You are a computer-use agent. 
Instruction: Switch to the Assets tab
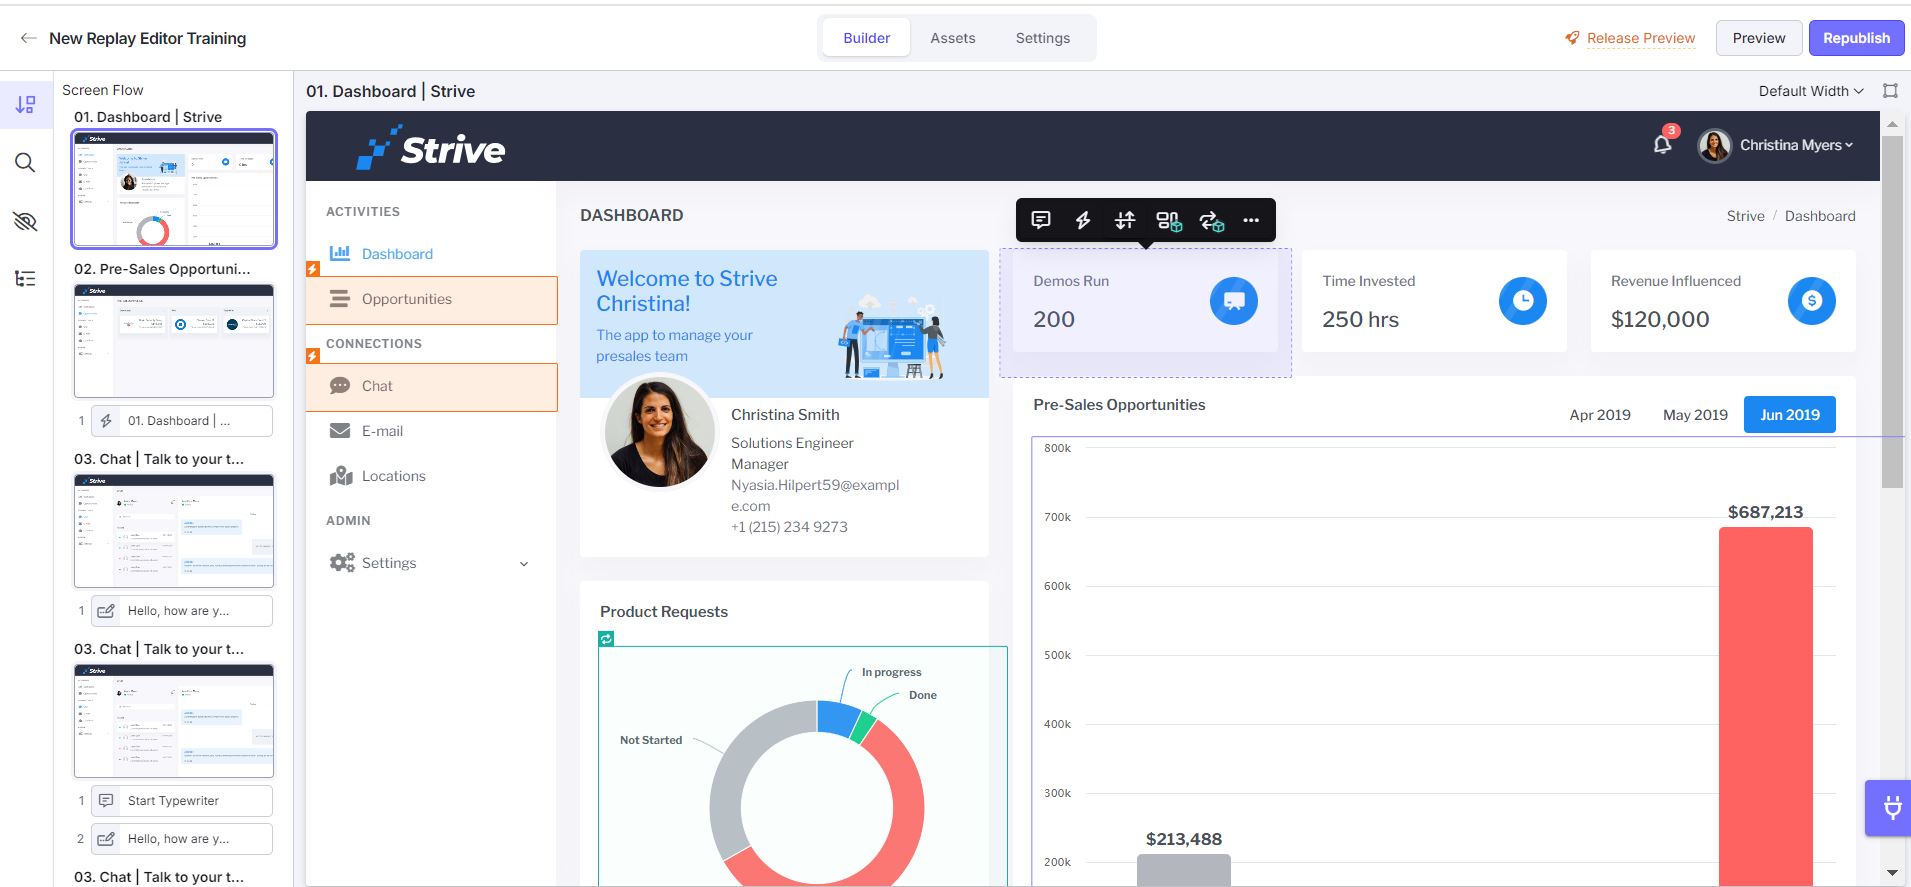(x=952, y=38)
